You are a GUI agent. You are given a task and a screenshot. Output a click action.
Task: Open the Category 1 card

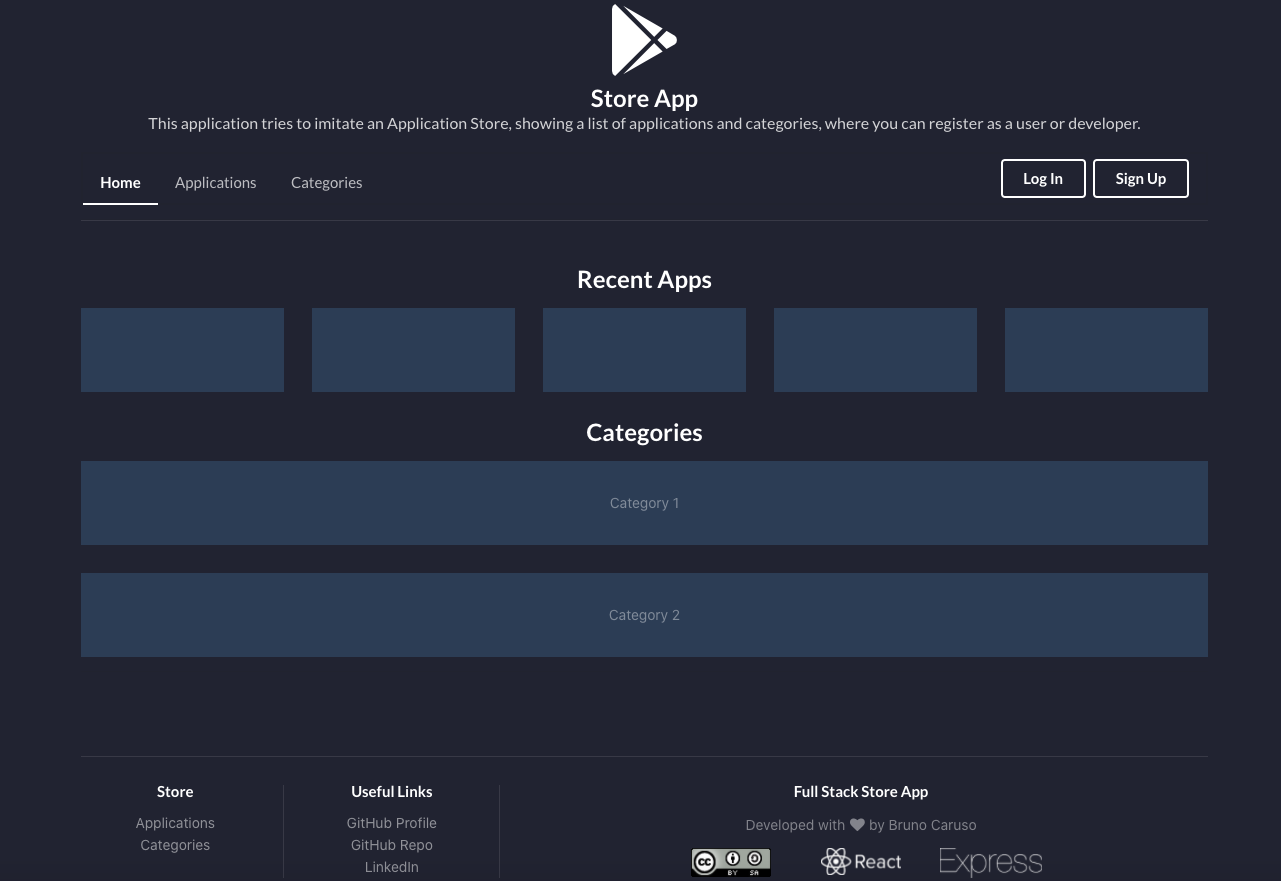tap(644, 503)
